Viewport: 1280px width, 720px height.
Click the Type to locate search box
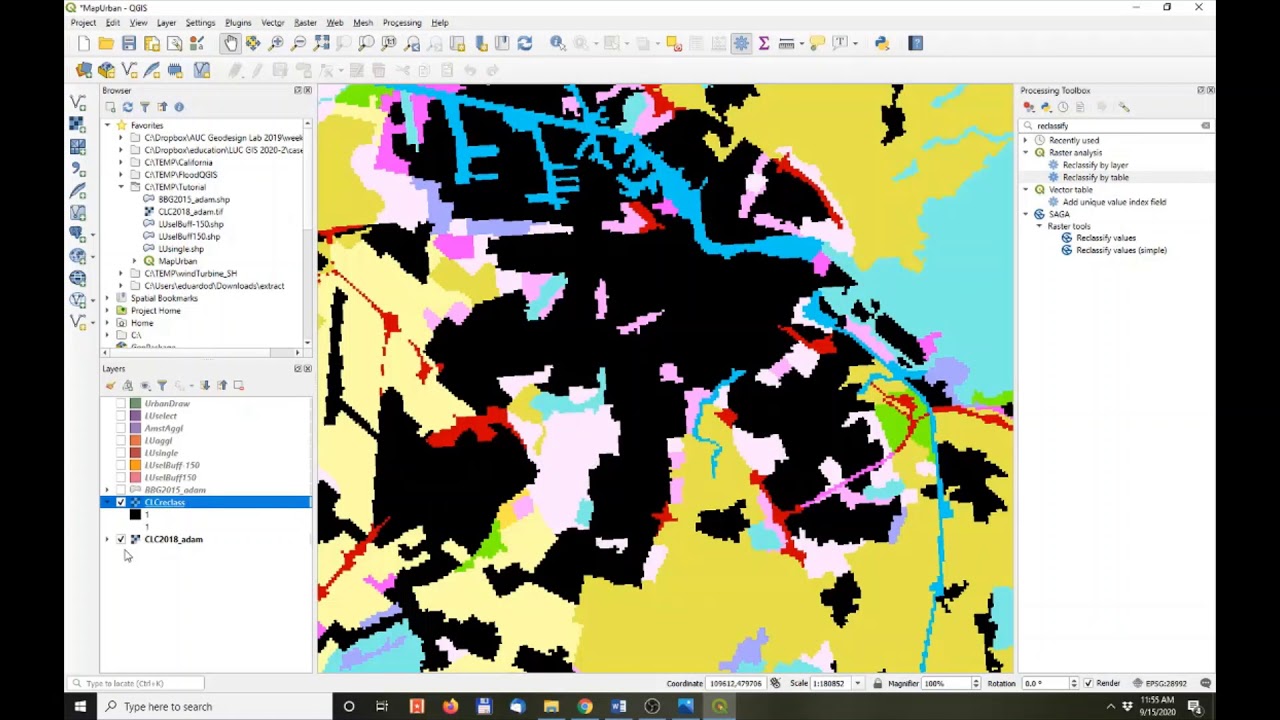[135, 683]
